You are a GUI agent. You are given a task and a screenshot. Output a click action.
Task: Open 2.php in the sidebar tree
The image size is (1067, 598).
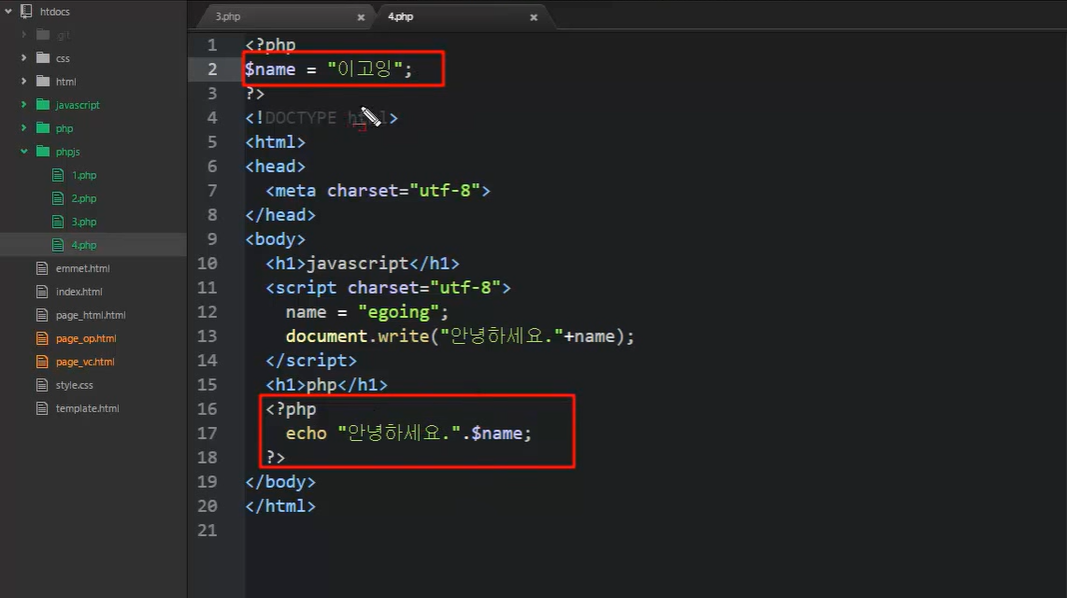coord(84,199)
